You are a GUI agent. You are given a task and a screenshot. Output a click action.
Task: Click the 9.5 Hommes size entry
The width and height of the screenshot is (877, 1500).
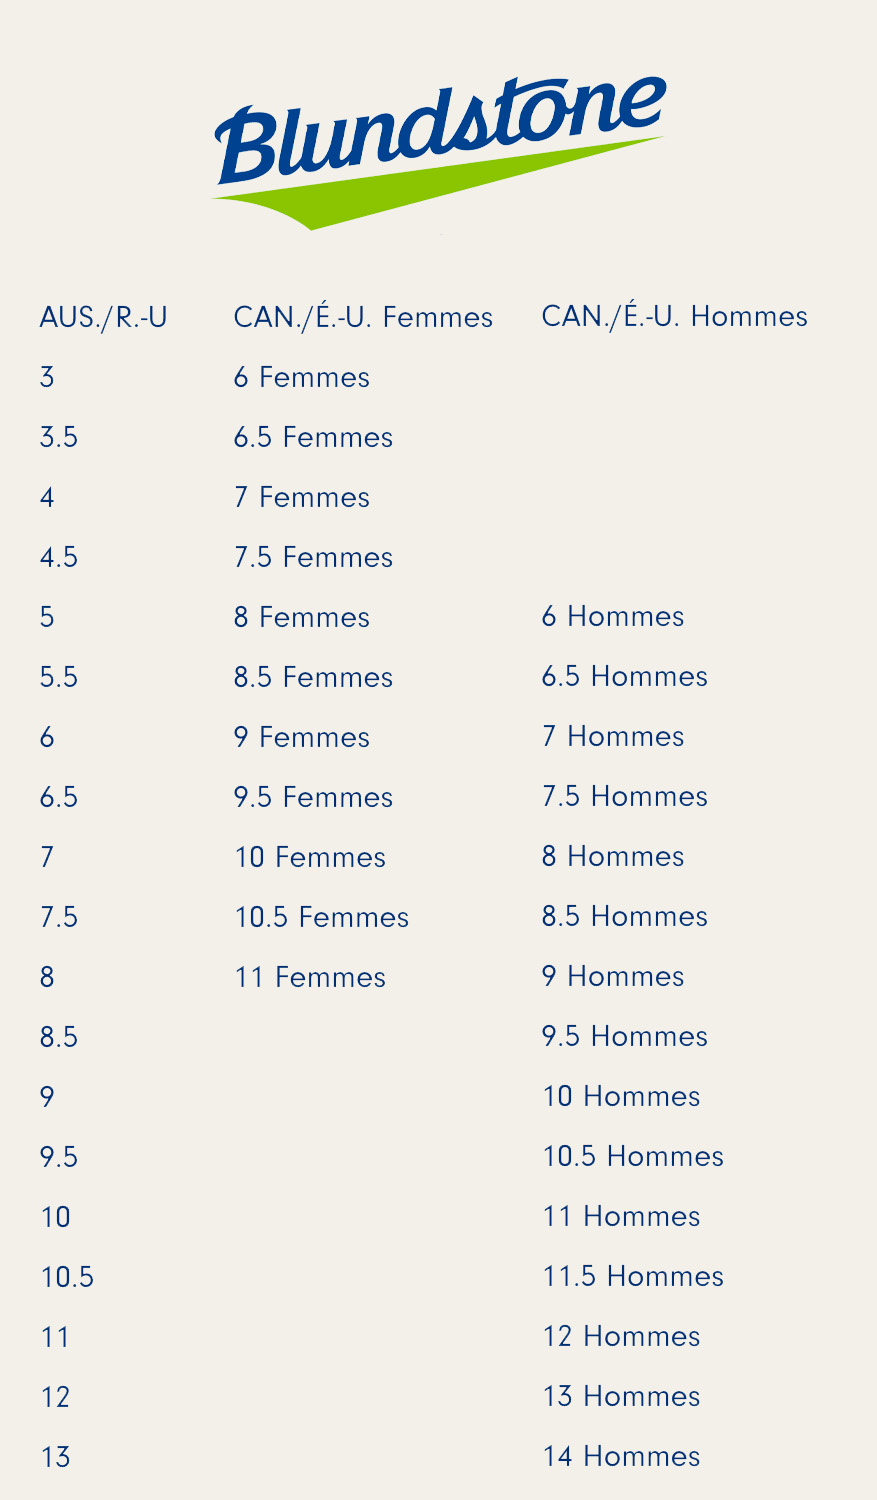click(625, 1037)
